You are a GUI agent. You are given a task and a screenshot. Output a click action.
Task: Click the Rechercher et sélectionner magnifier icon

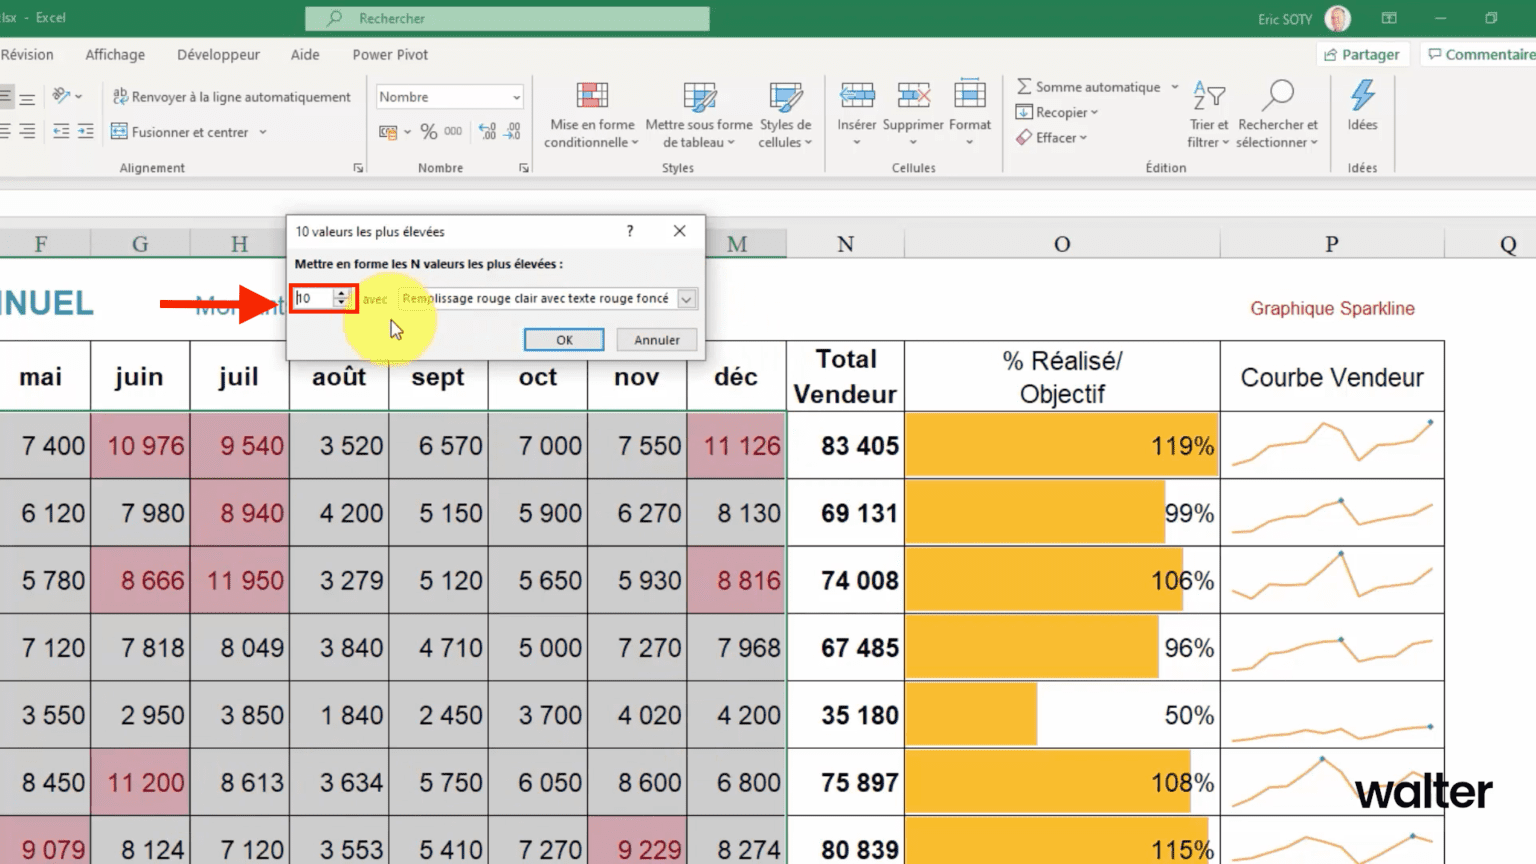[1277, 96]
